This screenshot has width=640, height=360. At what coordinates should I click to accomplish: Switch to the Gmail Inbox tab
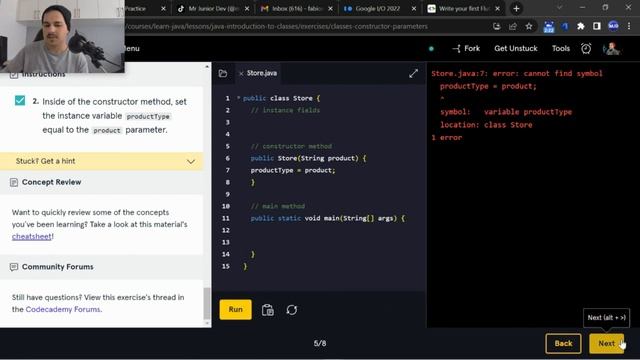click(296, 9)
